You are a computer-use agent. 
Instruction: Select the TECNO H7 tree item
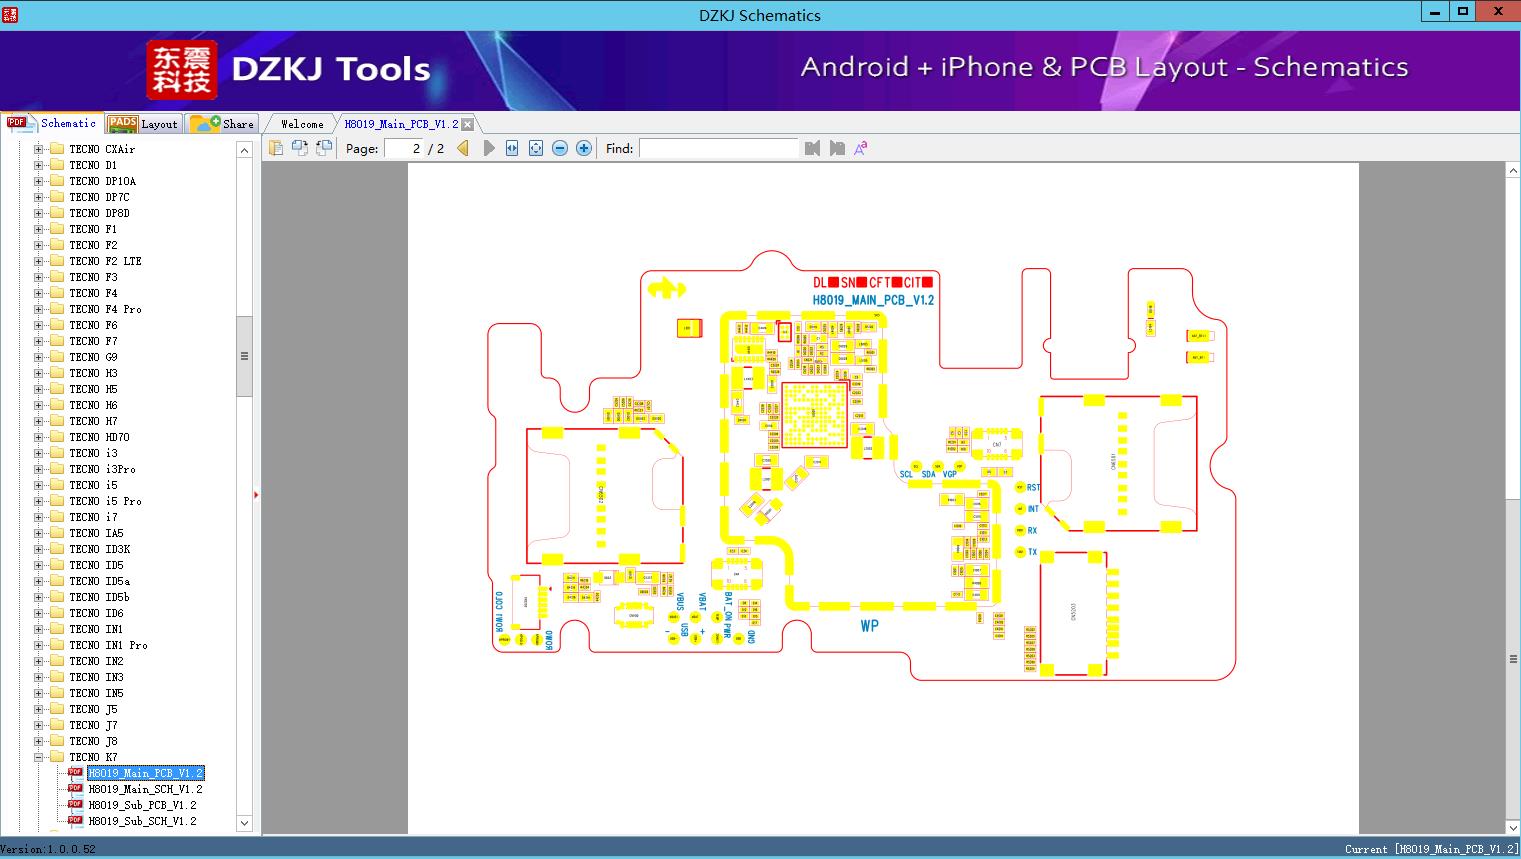coord(93,421)
